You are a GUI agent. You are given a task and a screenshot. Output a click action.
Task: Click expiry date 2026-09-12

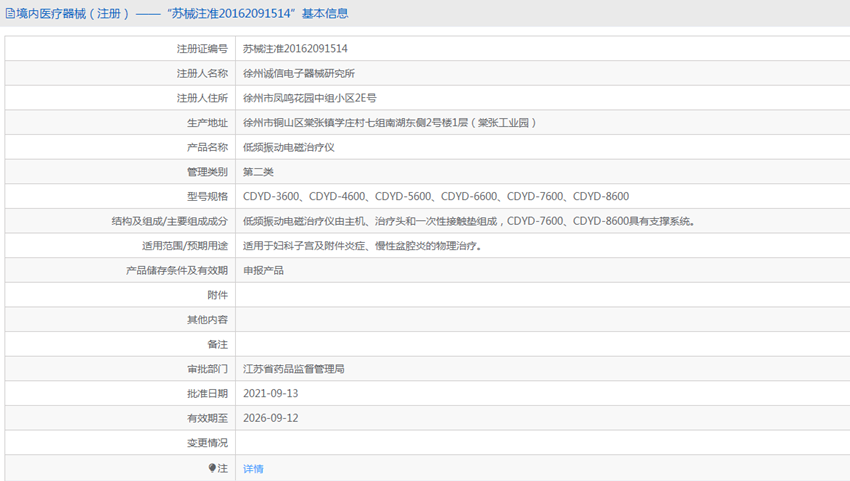[271, 418]
